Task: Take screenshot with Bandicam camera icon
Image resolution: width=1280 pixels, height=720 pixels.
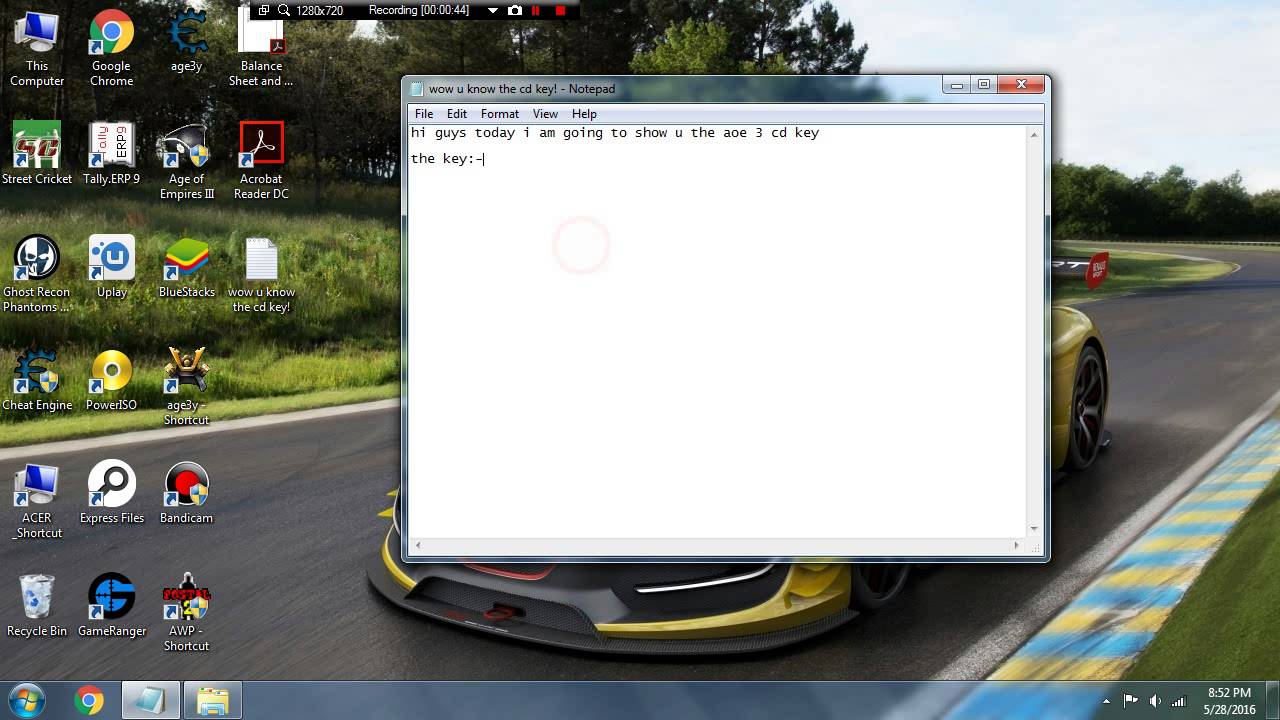Action: click(x=515, y=10)
